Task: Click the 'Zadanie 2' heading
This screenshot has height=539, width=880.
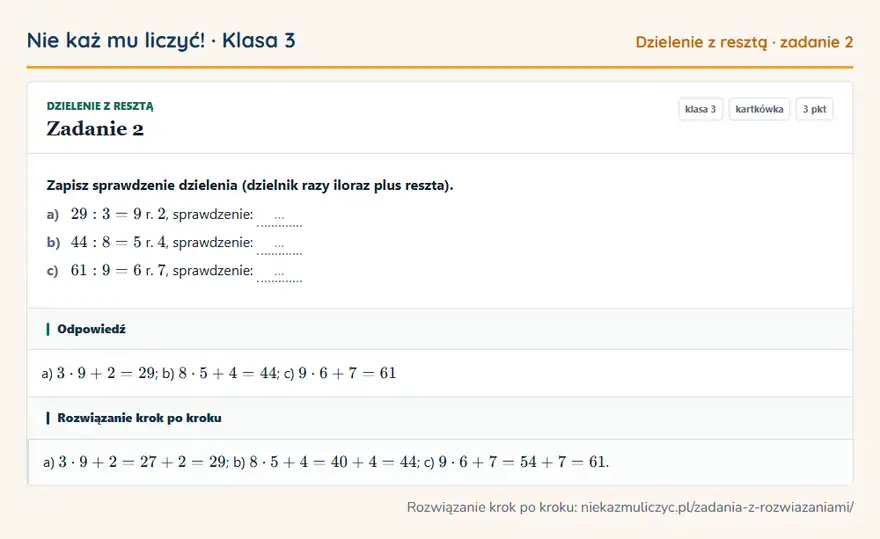Action: [x=95, y=129]
